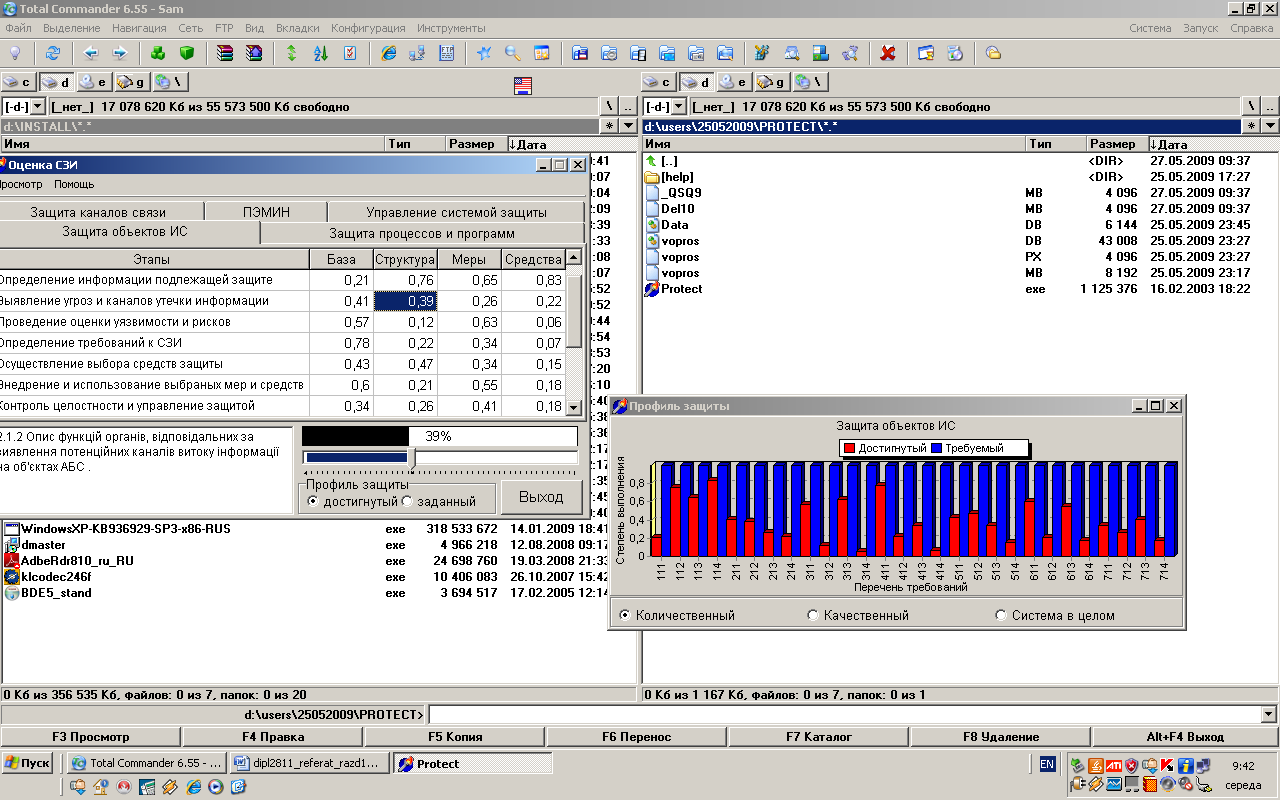
Task: Click the red X toolbar icon
Action: click(x=887, y=53)
